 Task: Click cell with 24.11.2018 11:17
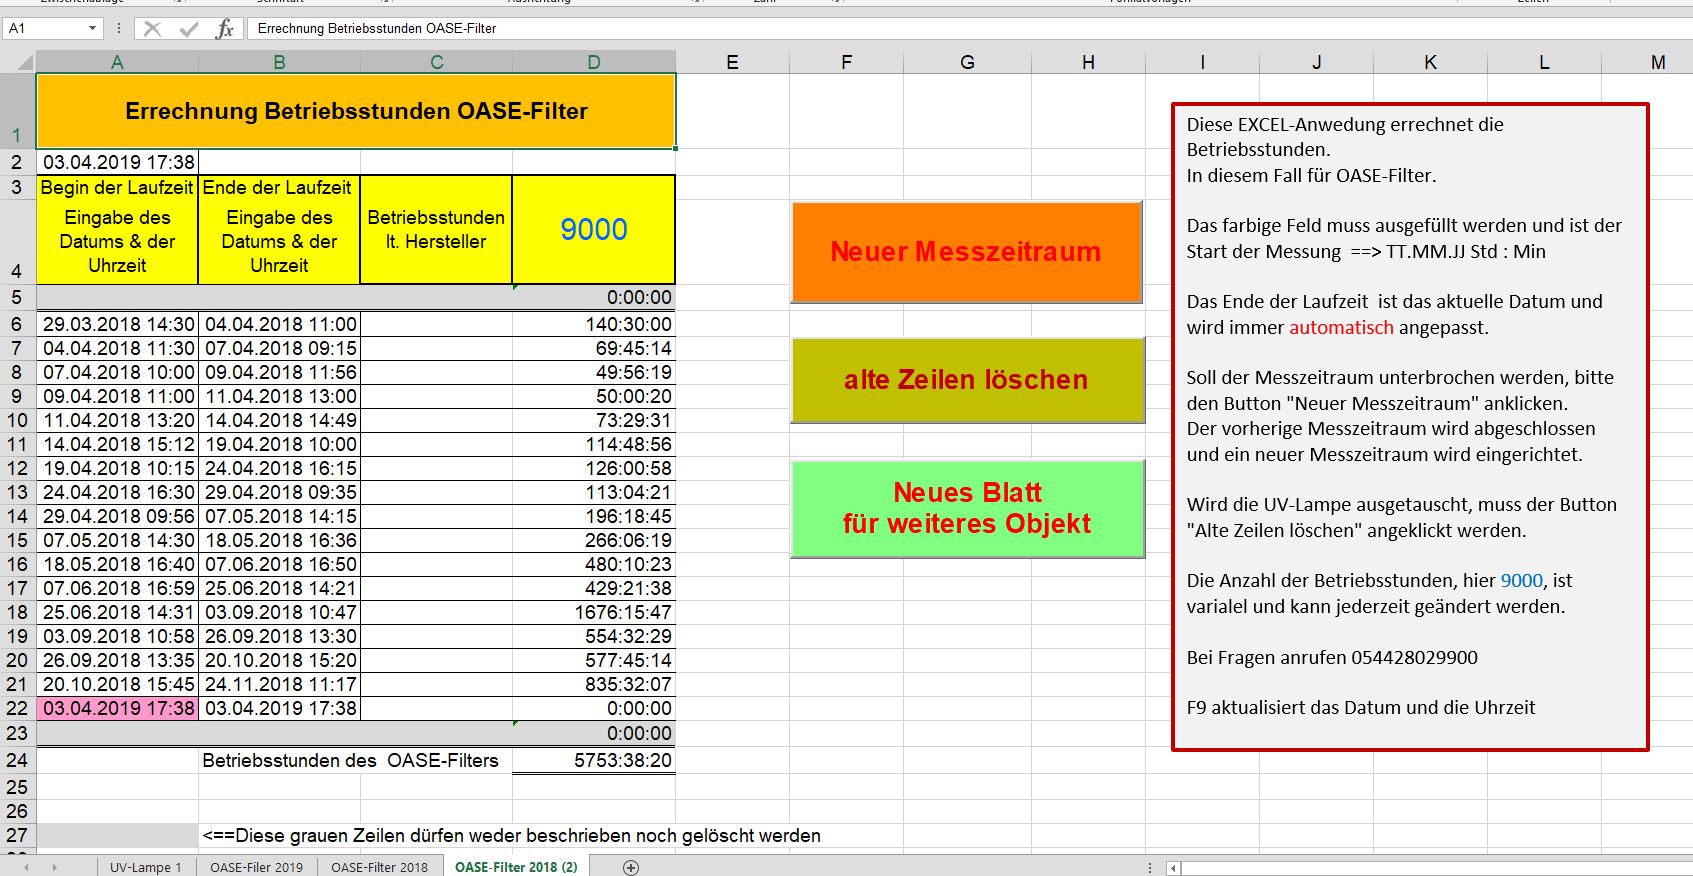coord(280,684)
